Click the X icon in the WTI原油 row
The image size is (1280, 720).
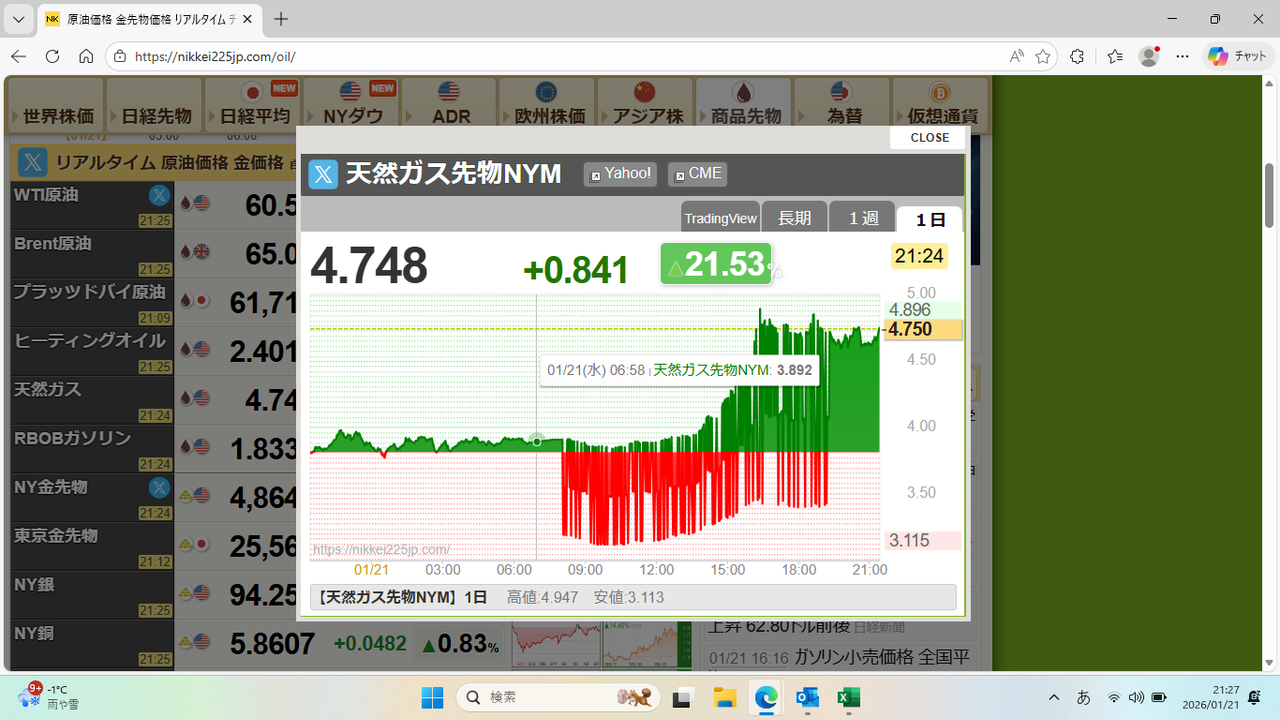point(159,196)
